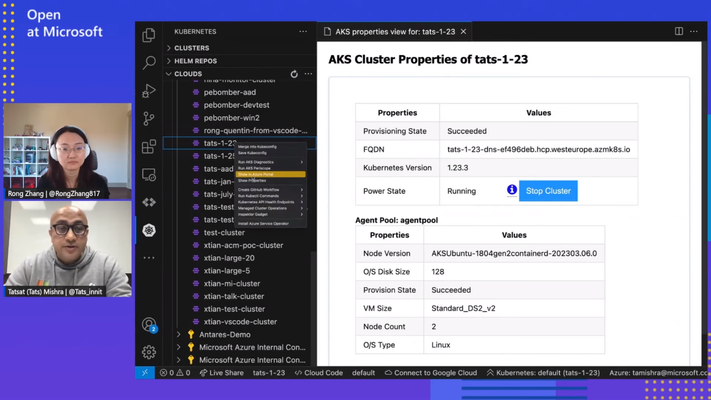Open the Remote Explorer view
711x400 pixels.
coord(149,175)
